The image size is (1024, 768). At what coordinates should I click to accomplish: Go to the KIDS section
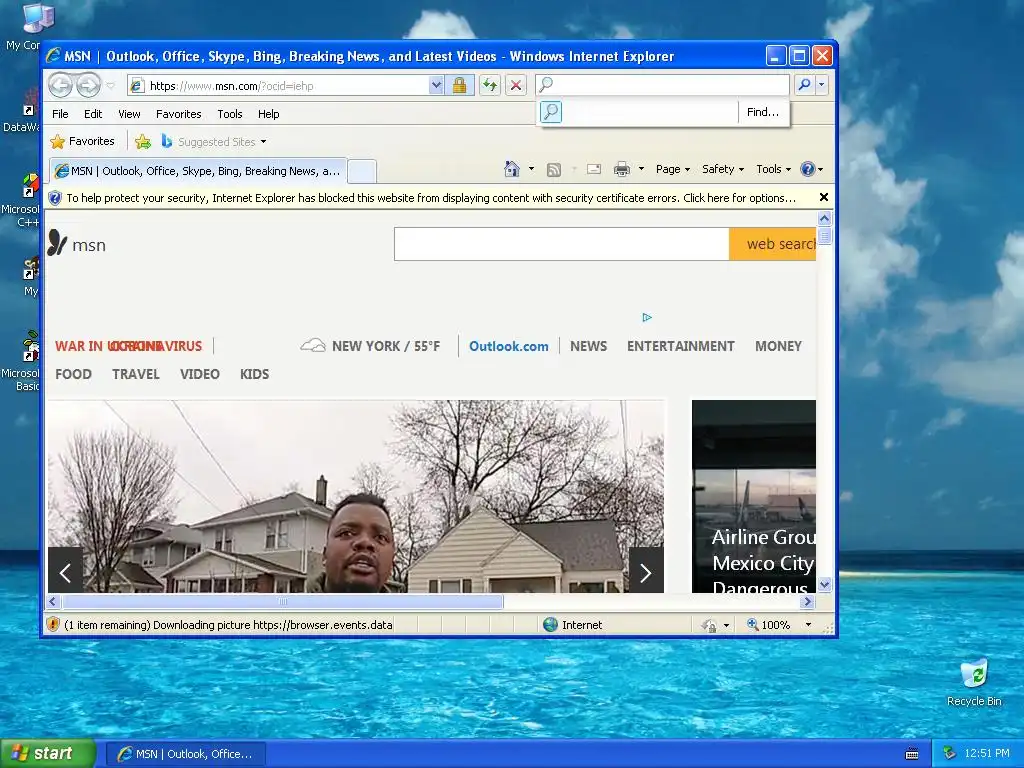[x=254, y=374]
